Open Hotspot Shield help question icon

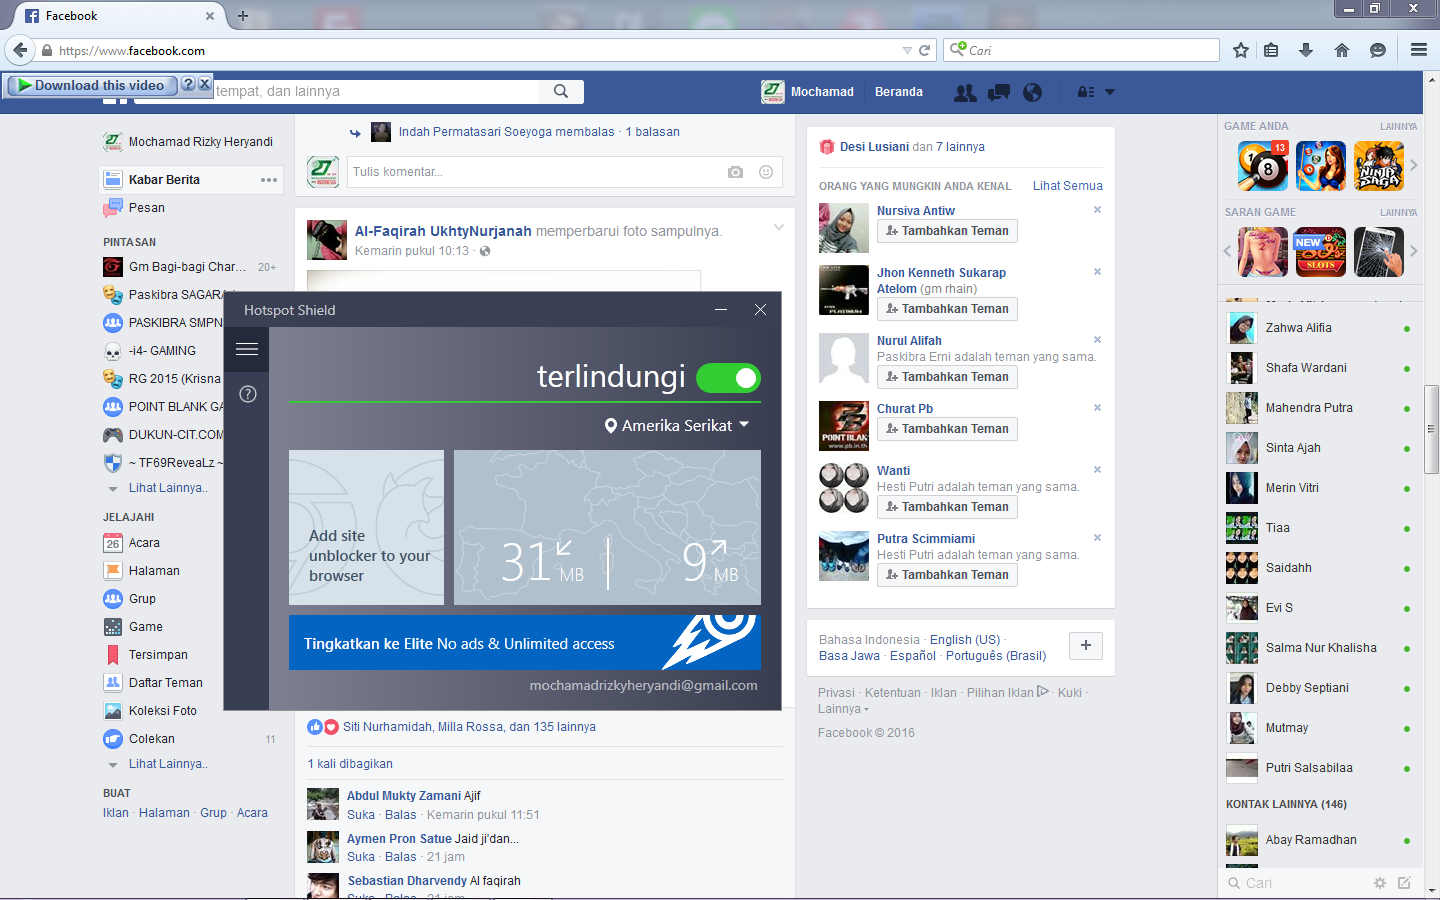[x=248, y=394]
